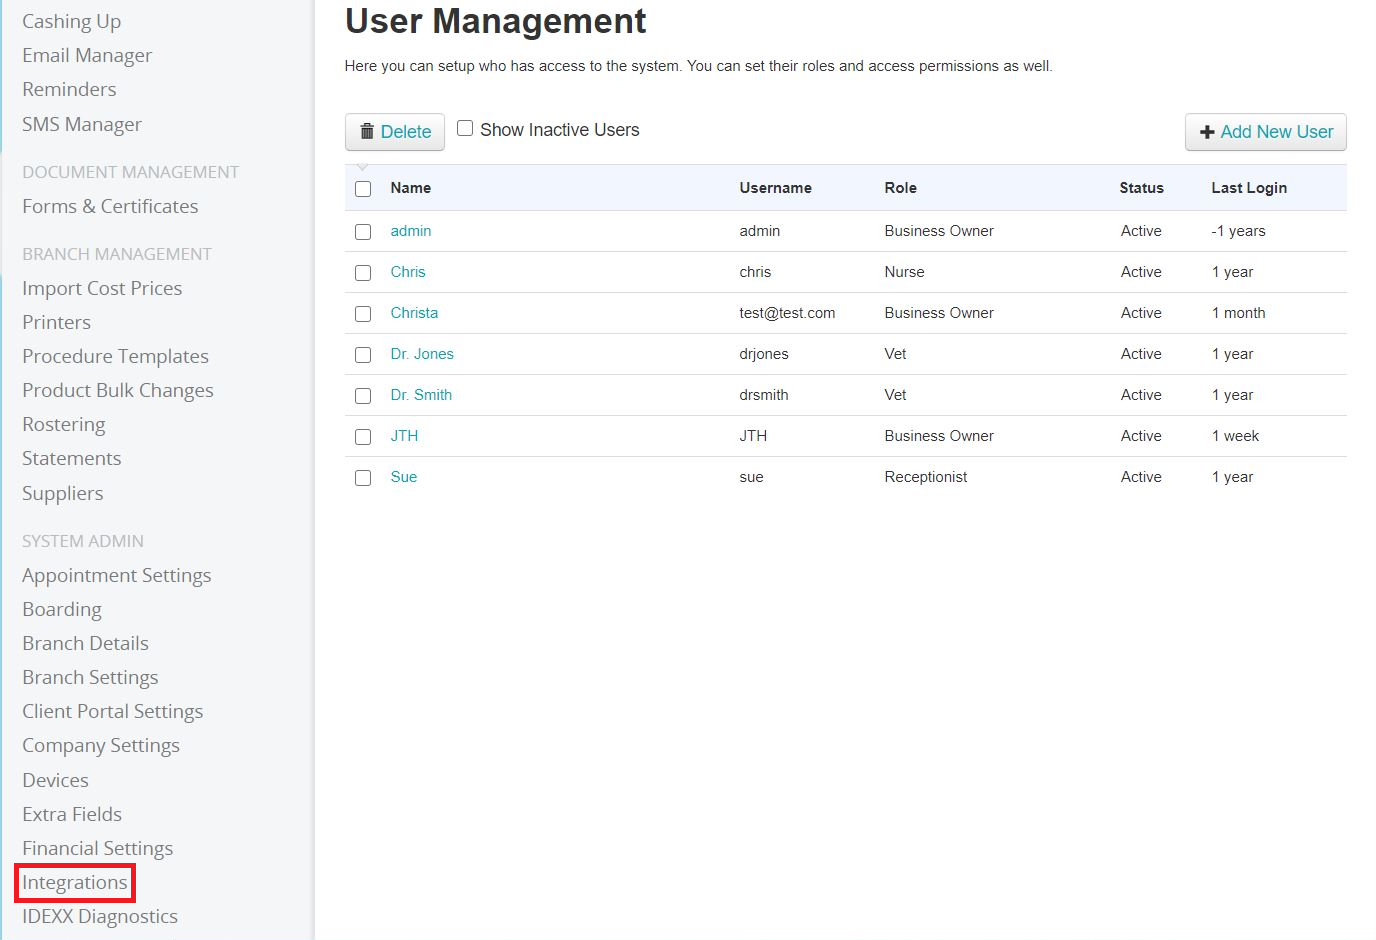Navigate to Forms & Certificates
Image resolution: width=1376 pixels, height=940 pixels.
point(110,206)
